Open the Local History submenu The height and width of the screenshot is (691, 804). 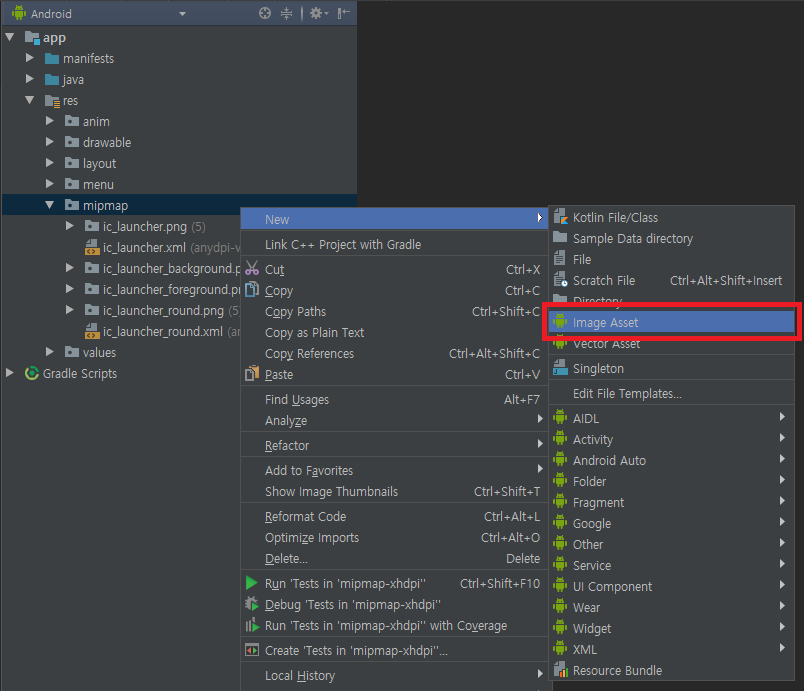[394, 676]
